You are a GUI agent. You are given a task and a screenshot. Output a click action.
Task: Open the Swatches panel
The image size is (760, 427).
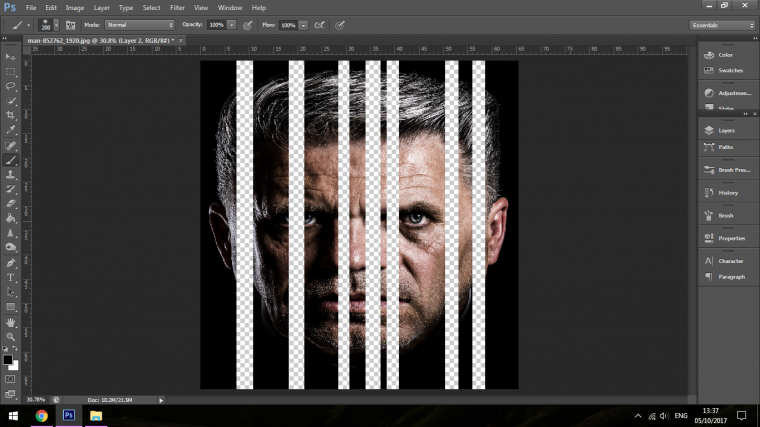(x=728, y=70)
